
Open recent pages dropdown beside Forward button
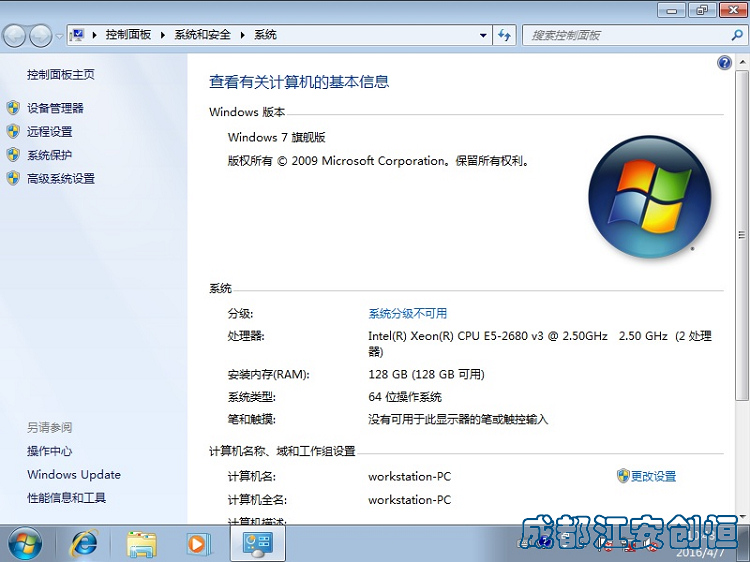point(59,36)
